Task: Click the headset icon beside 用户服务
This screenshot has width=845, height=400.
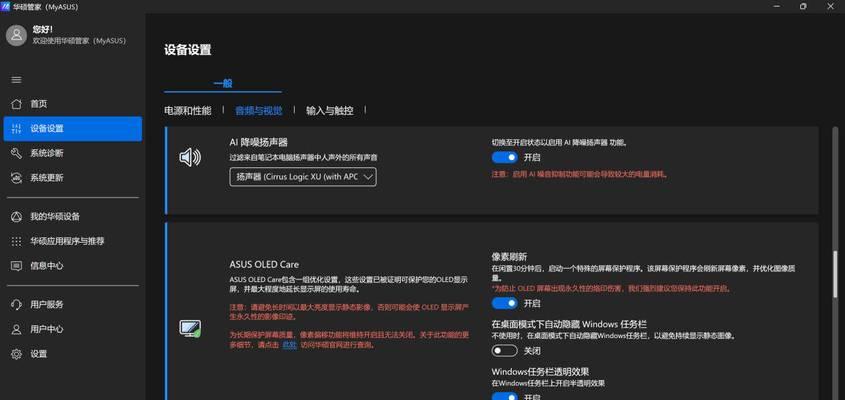Action: tap(17, 305)
